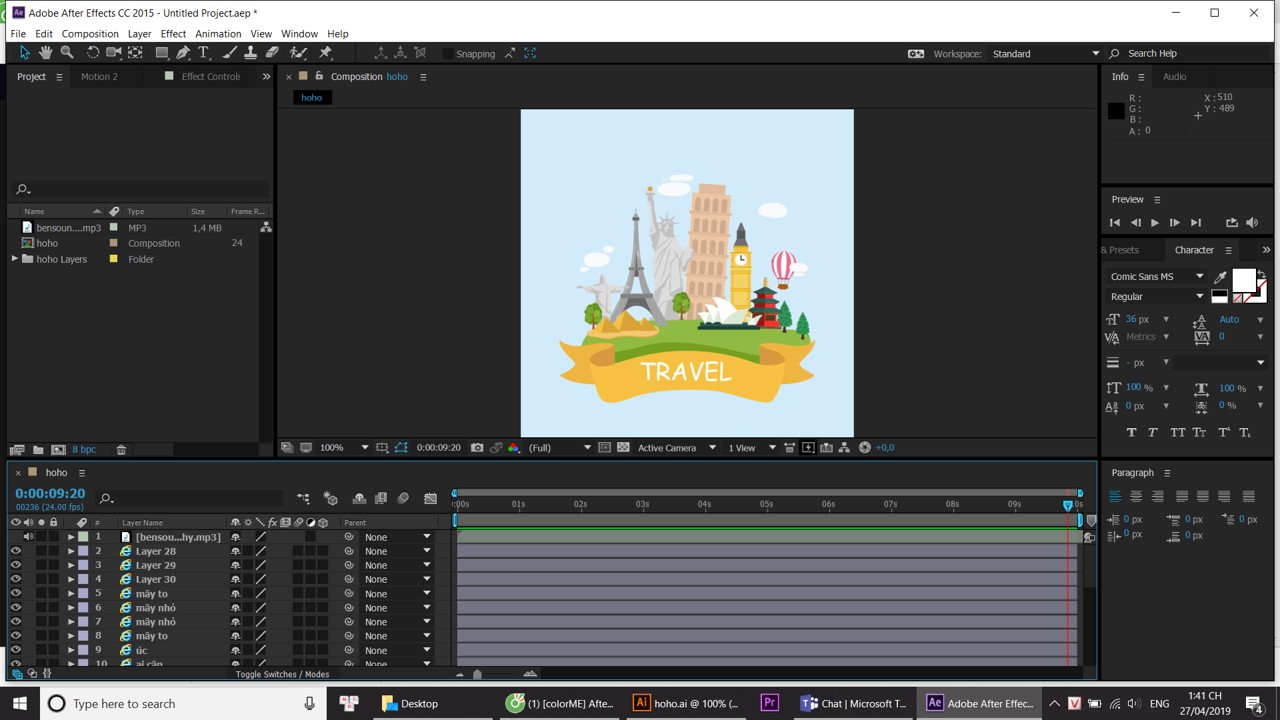Toggle All Caps text style
The image size is (1280, 720).
[1178, 433]
